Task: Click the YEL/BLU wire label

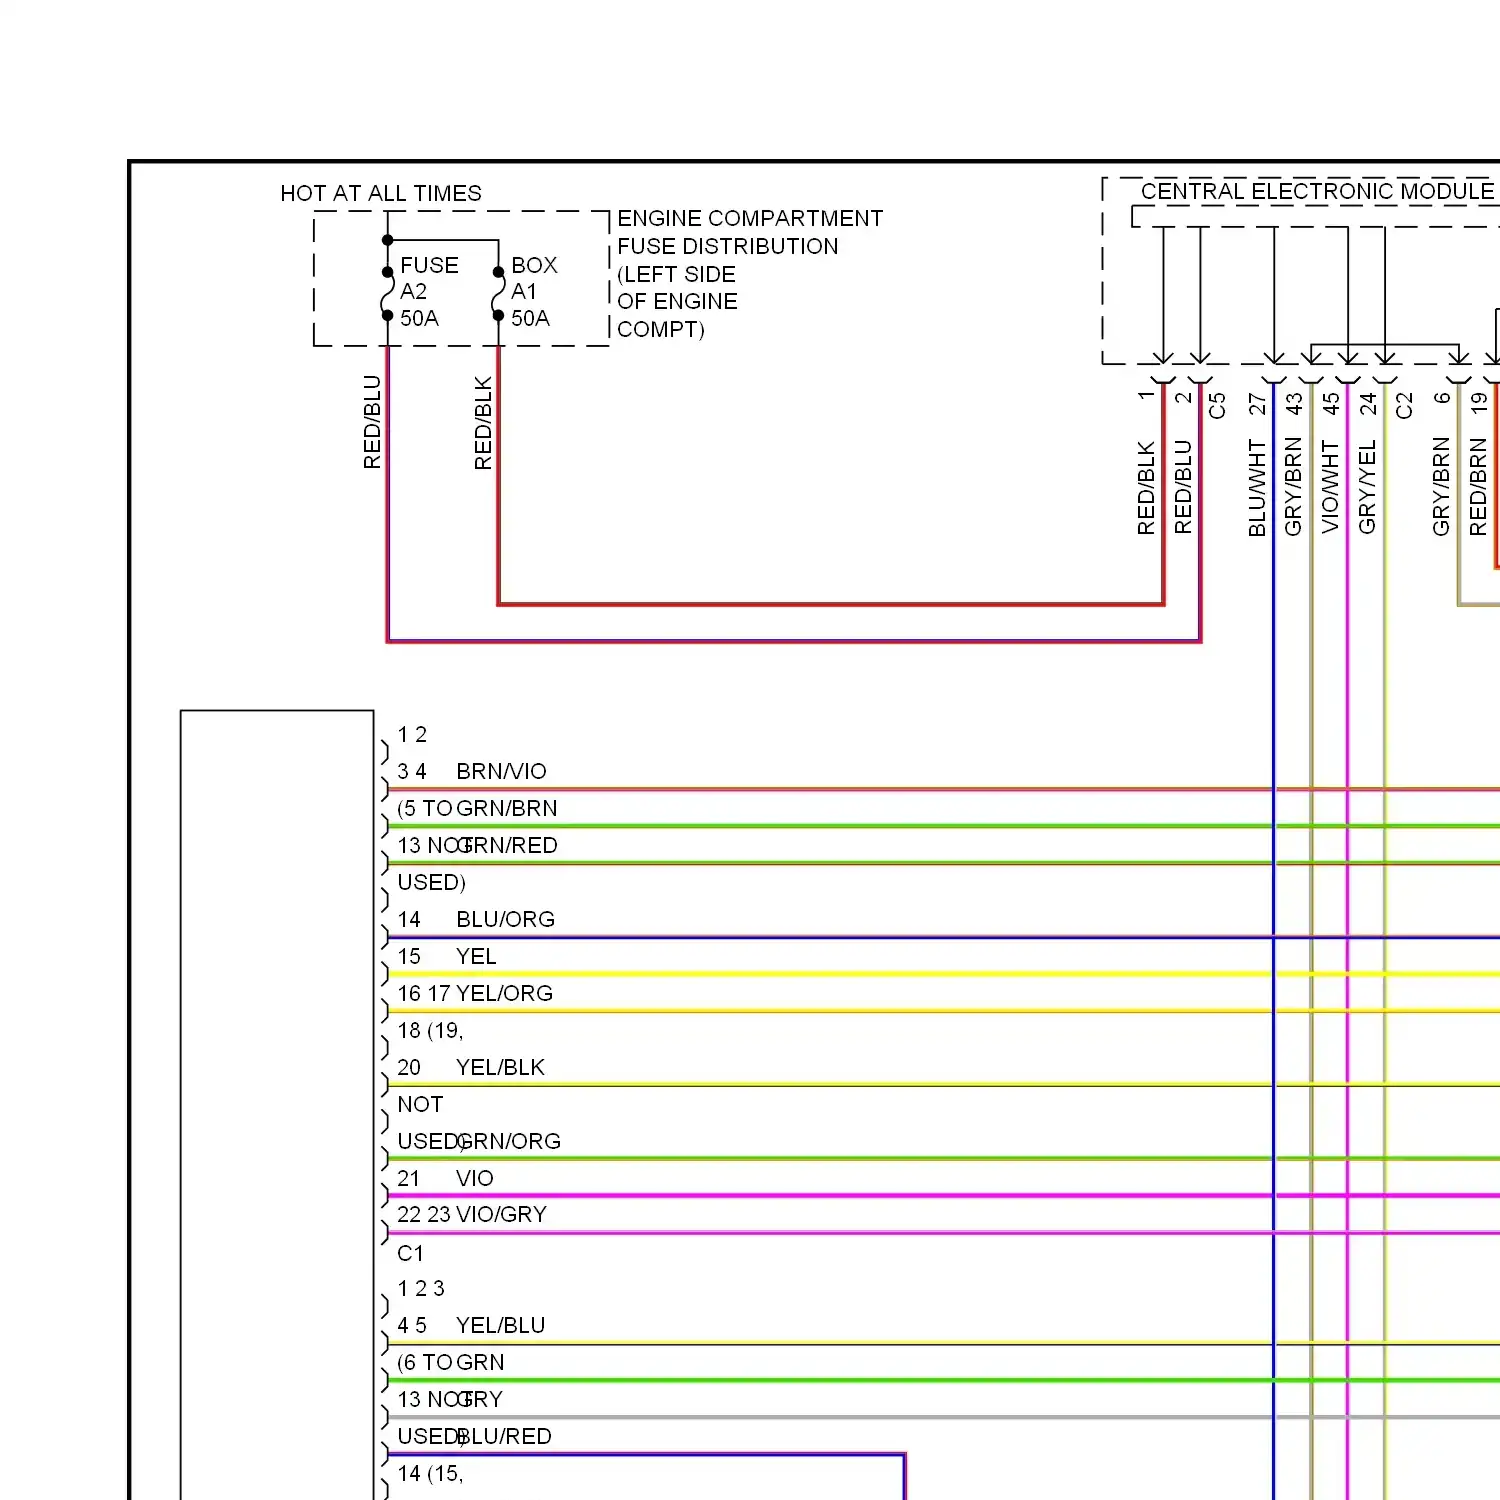Action: pyautogui.click(x=501, y=1325)
